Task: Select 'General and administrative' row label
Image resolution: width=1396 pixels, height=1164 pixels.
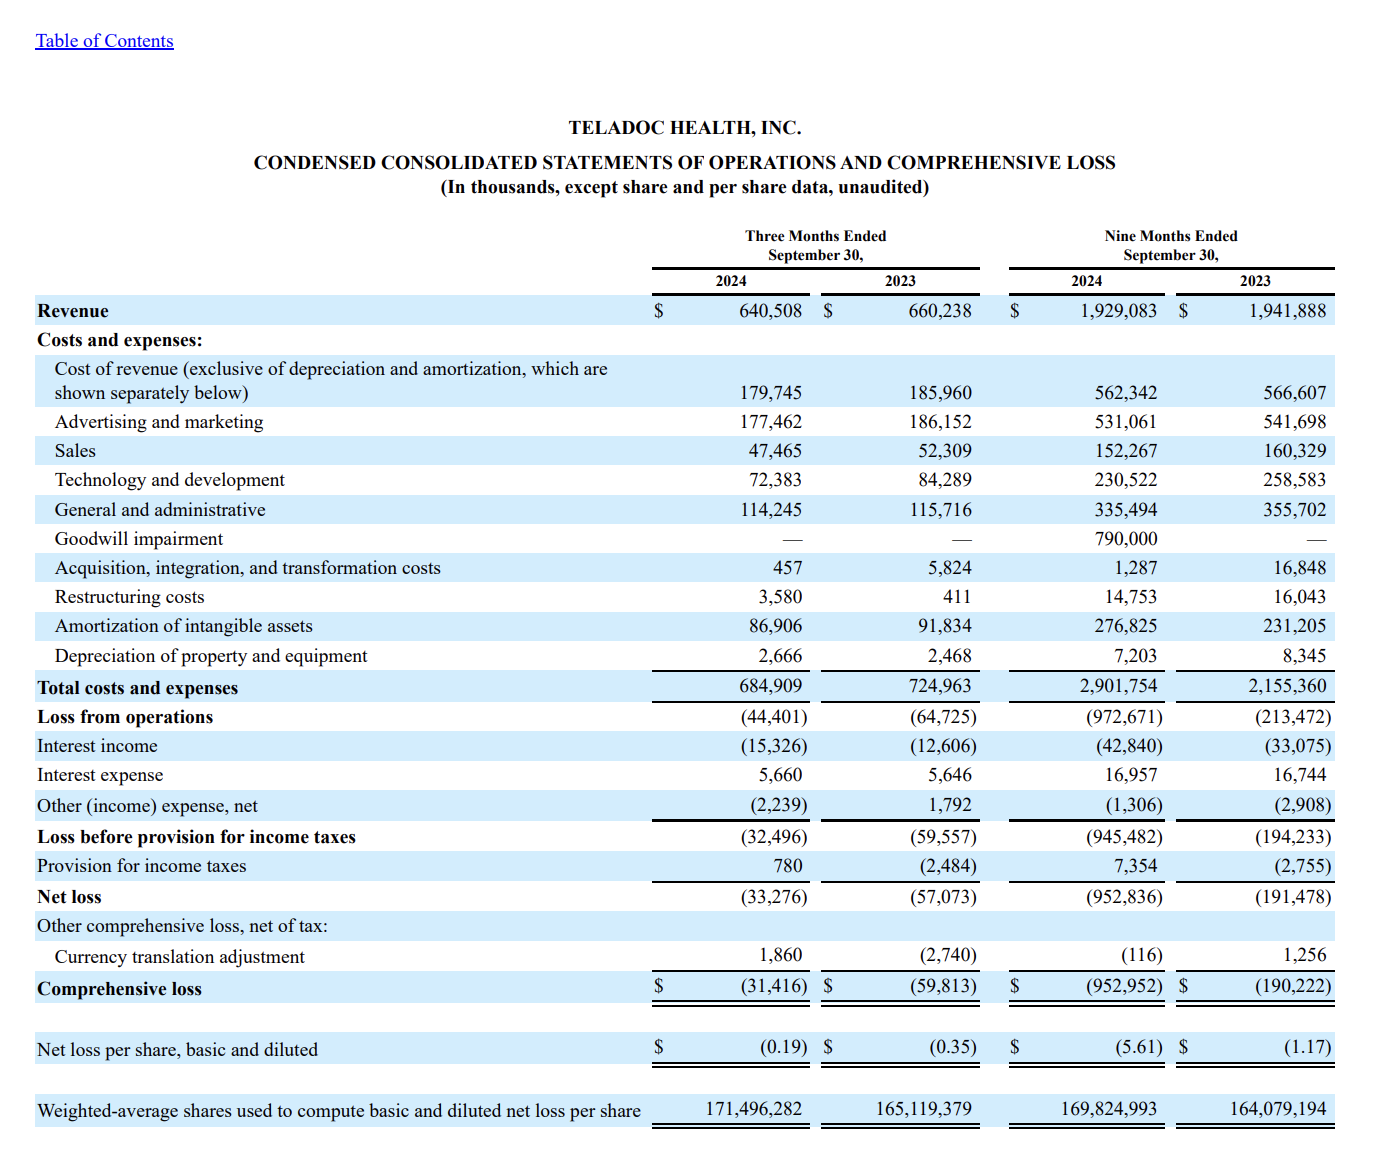Action: [x=160, y=510]
